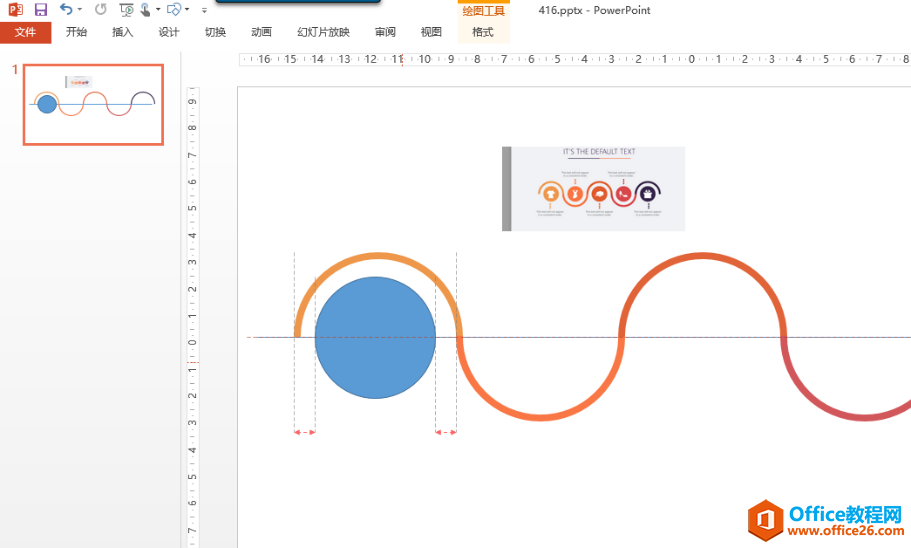Click the Undo arrow icon
Image resolution: width=911 pixels, height=548 pixels.
pyautogui.click(x=65, y=10)
